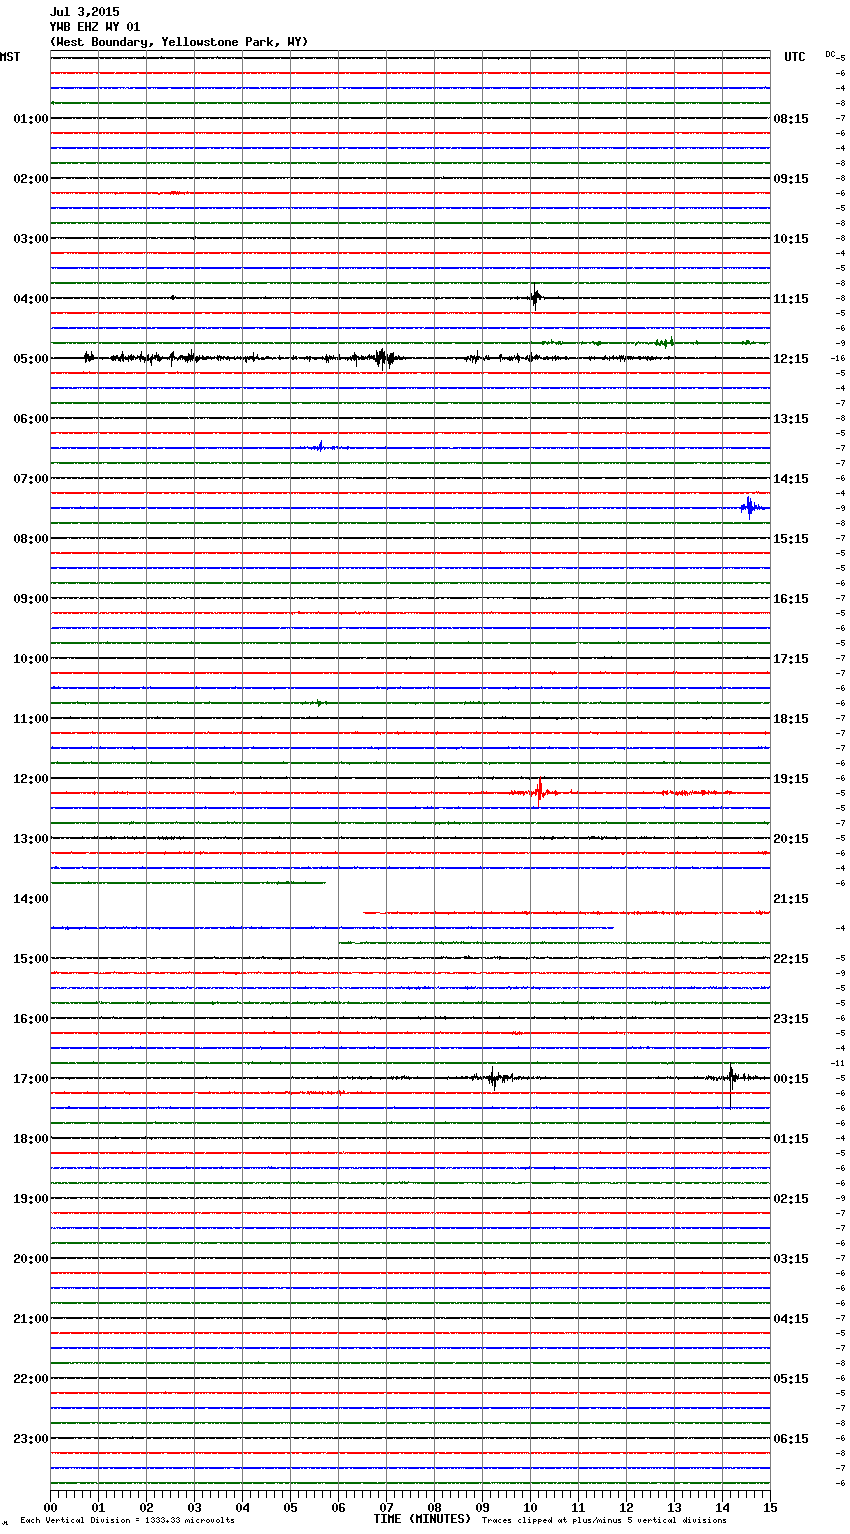
Task: Select the 05:00 MST time label
Action: [31, 359]
